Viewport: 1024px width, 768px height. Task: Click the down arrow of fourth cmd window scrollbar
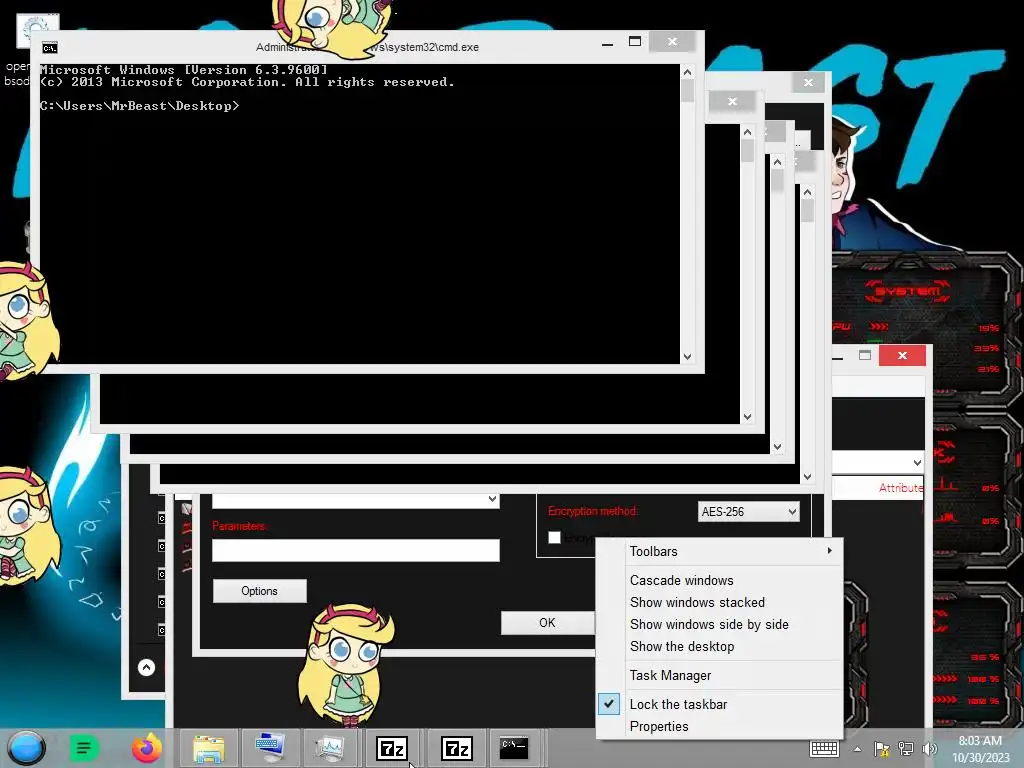807,477
